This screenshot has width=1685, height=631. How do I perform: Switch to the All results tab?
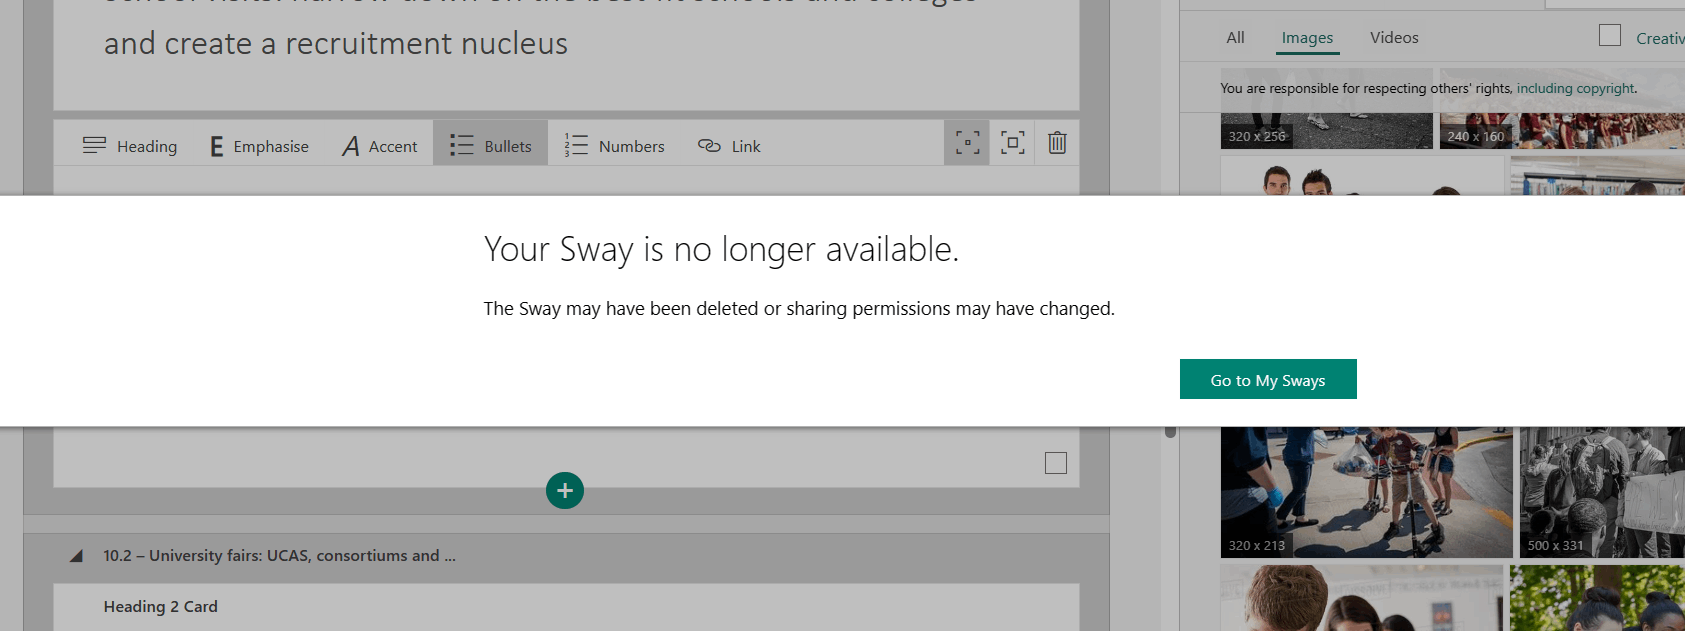1236,38
